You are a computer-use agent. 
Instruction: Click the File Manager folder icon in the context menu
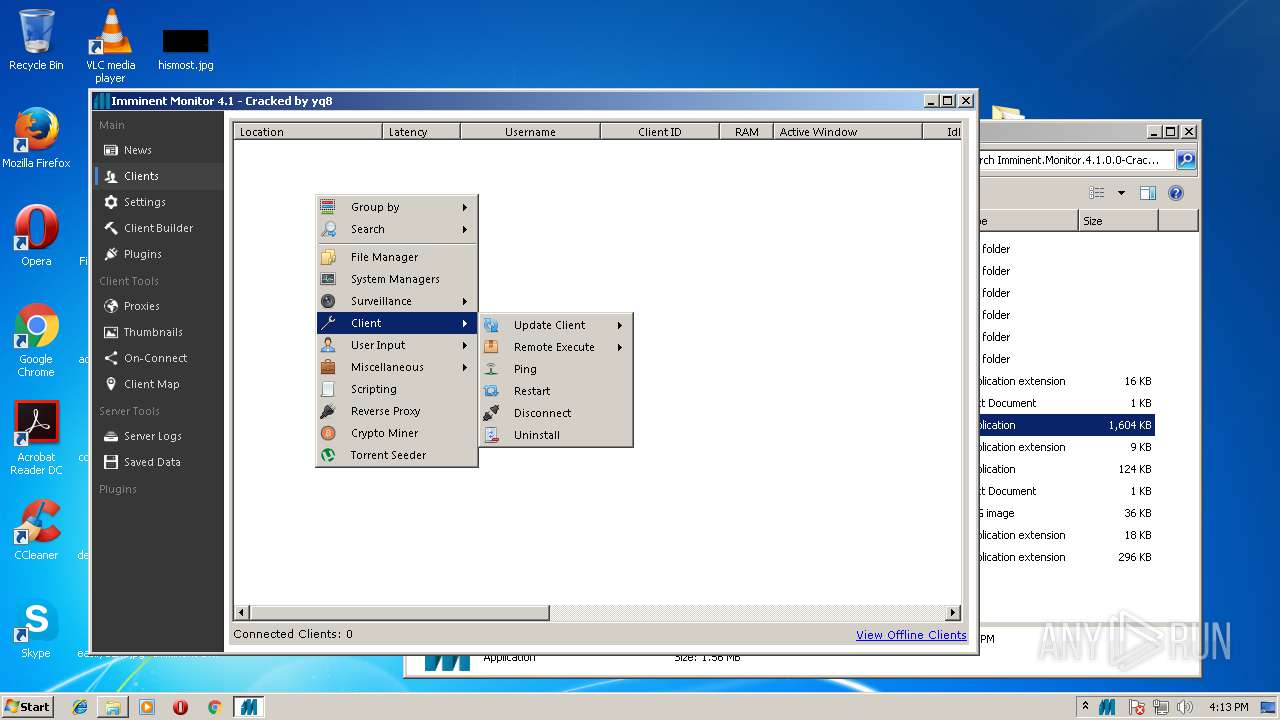pos(328,257)
